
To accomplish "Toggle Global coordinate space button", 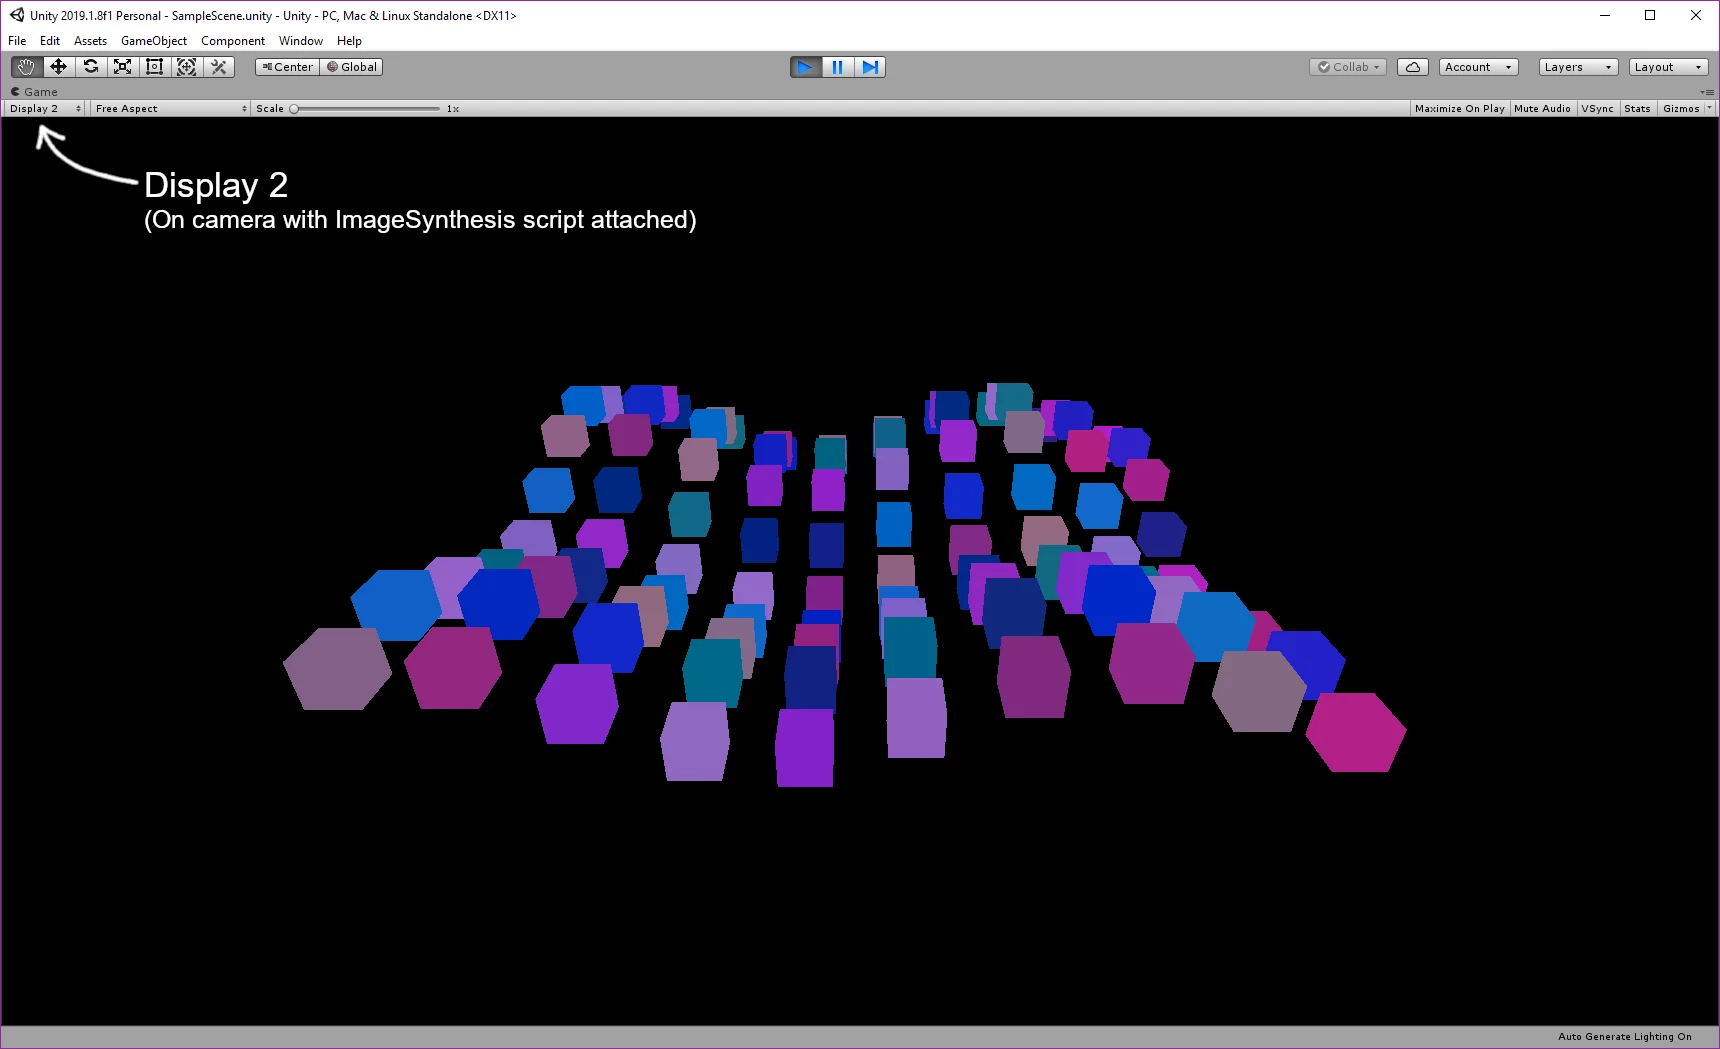I will point(351,67).
